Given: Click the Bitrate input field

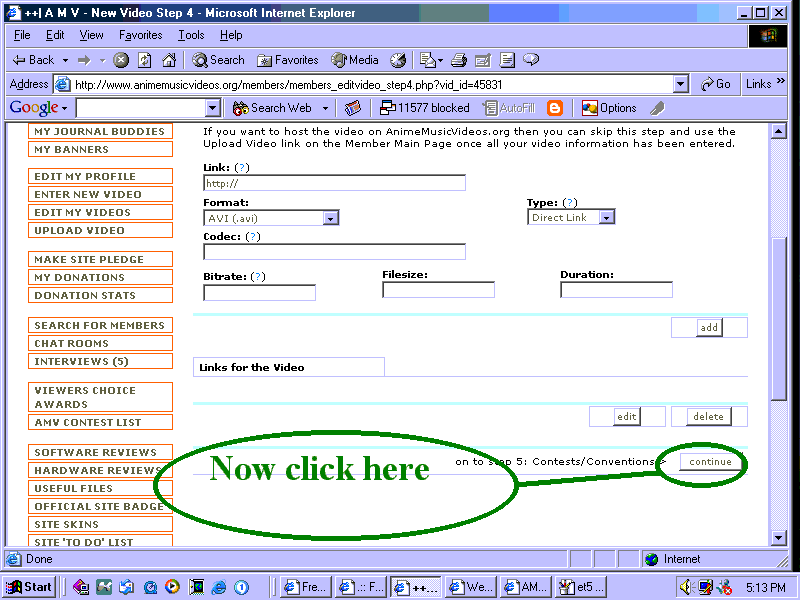Looking at the screenshot, I should tap(259, 292).
